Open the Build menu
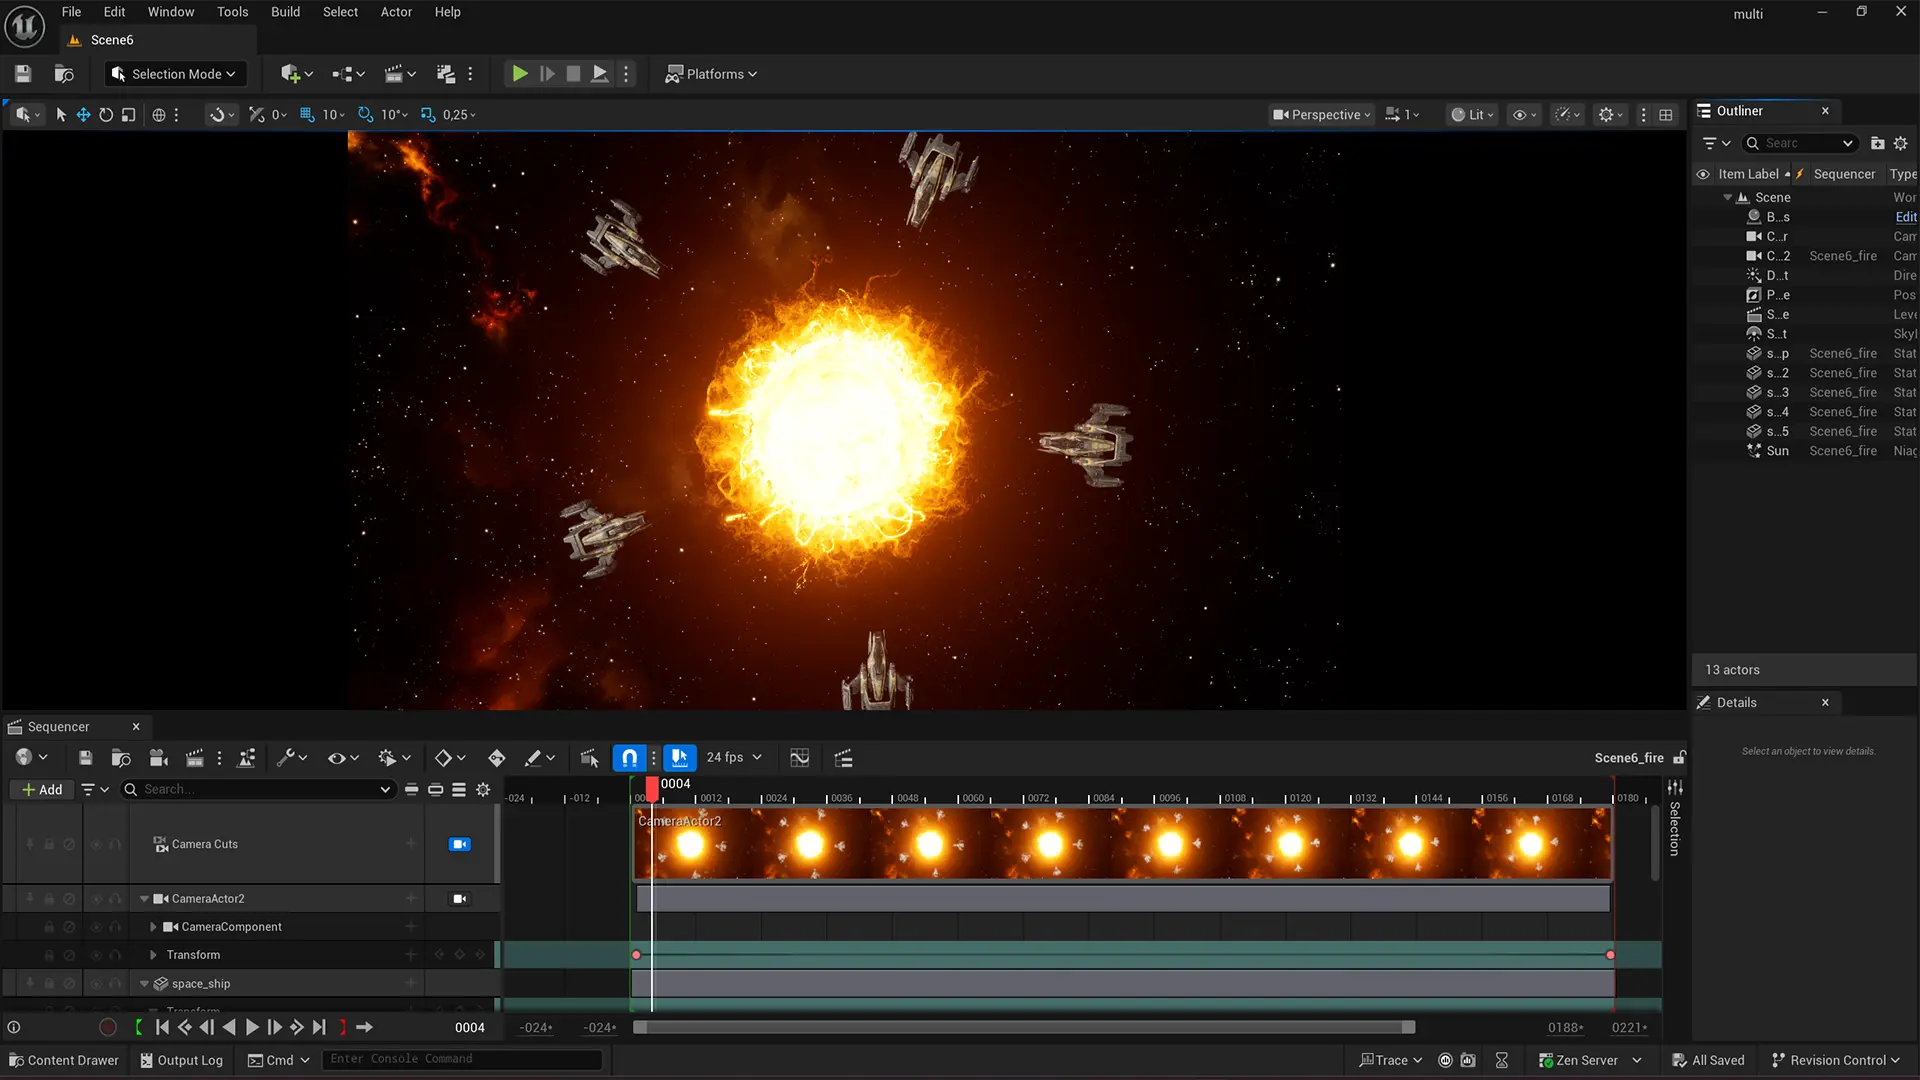This screenshot has width=1920, height=1080. click(285, 12)
